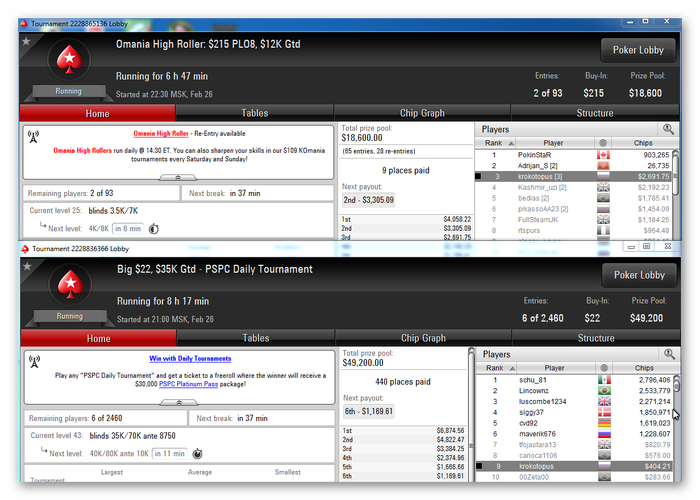Select Lincownz player row
The image size is (700, 500).
(574, 391)
